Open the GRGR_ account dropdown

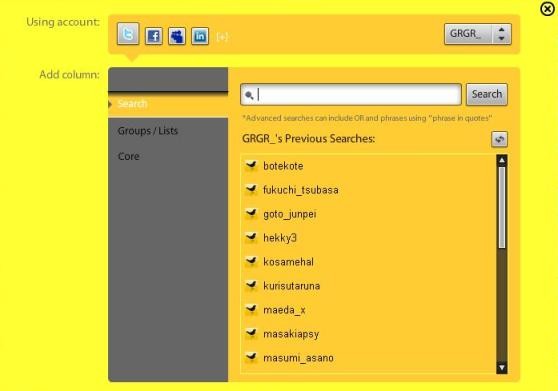point(478,34)
